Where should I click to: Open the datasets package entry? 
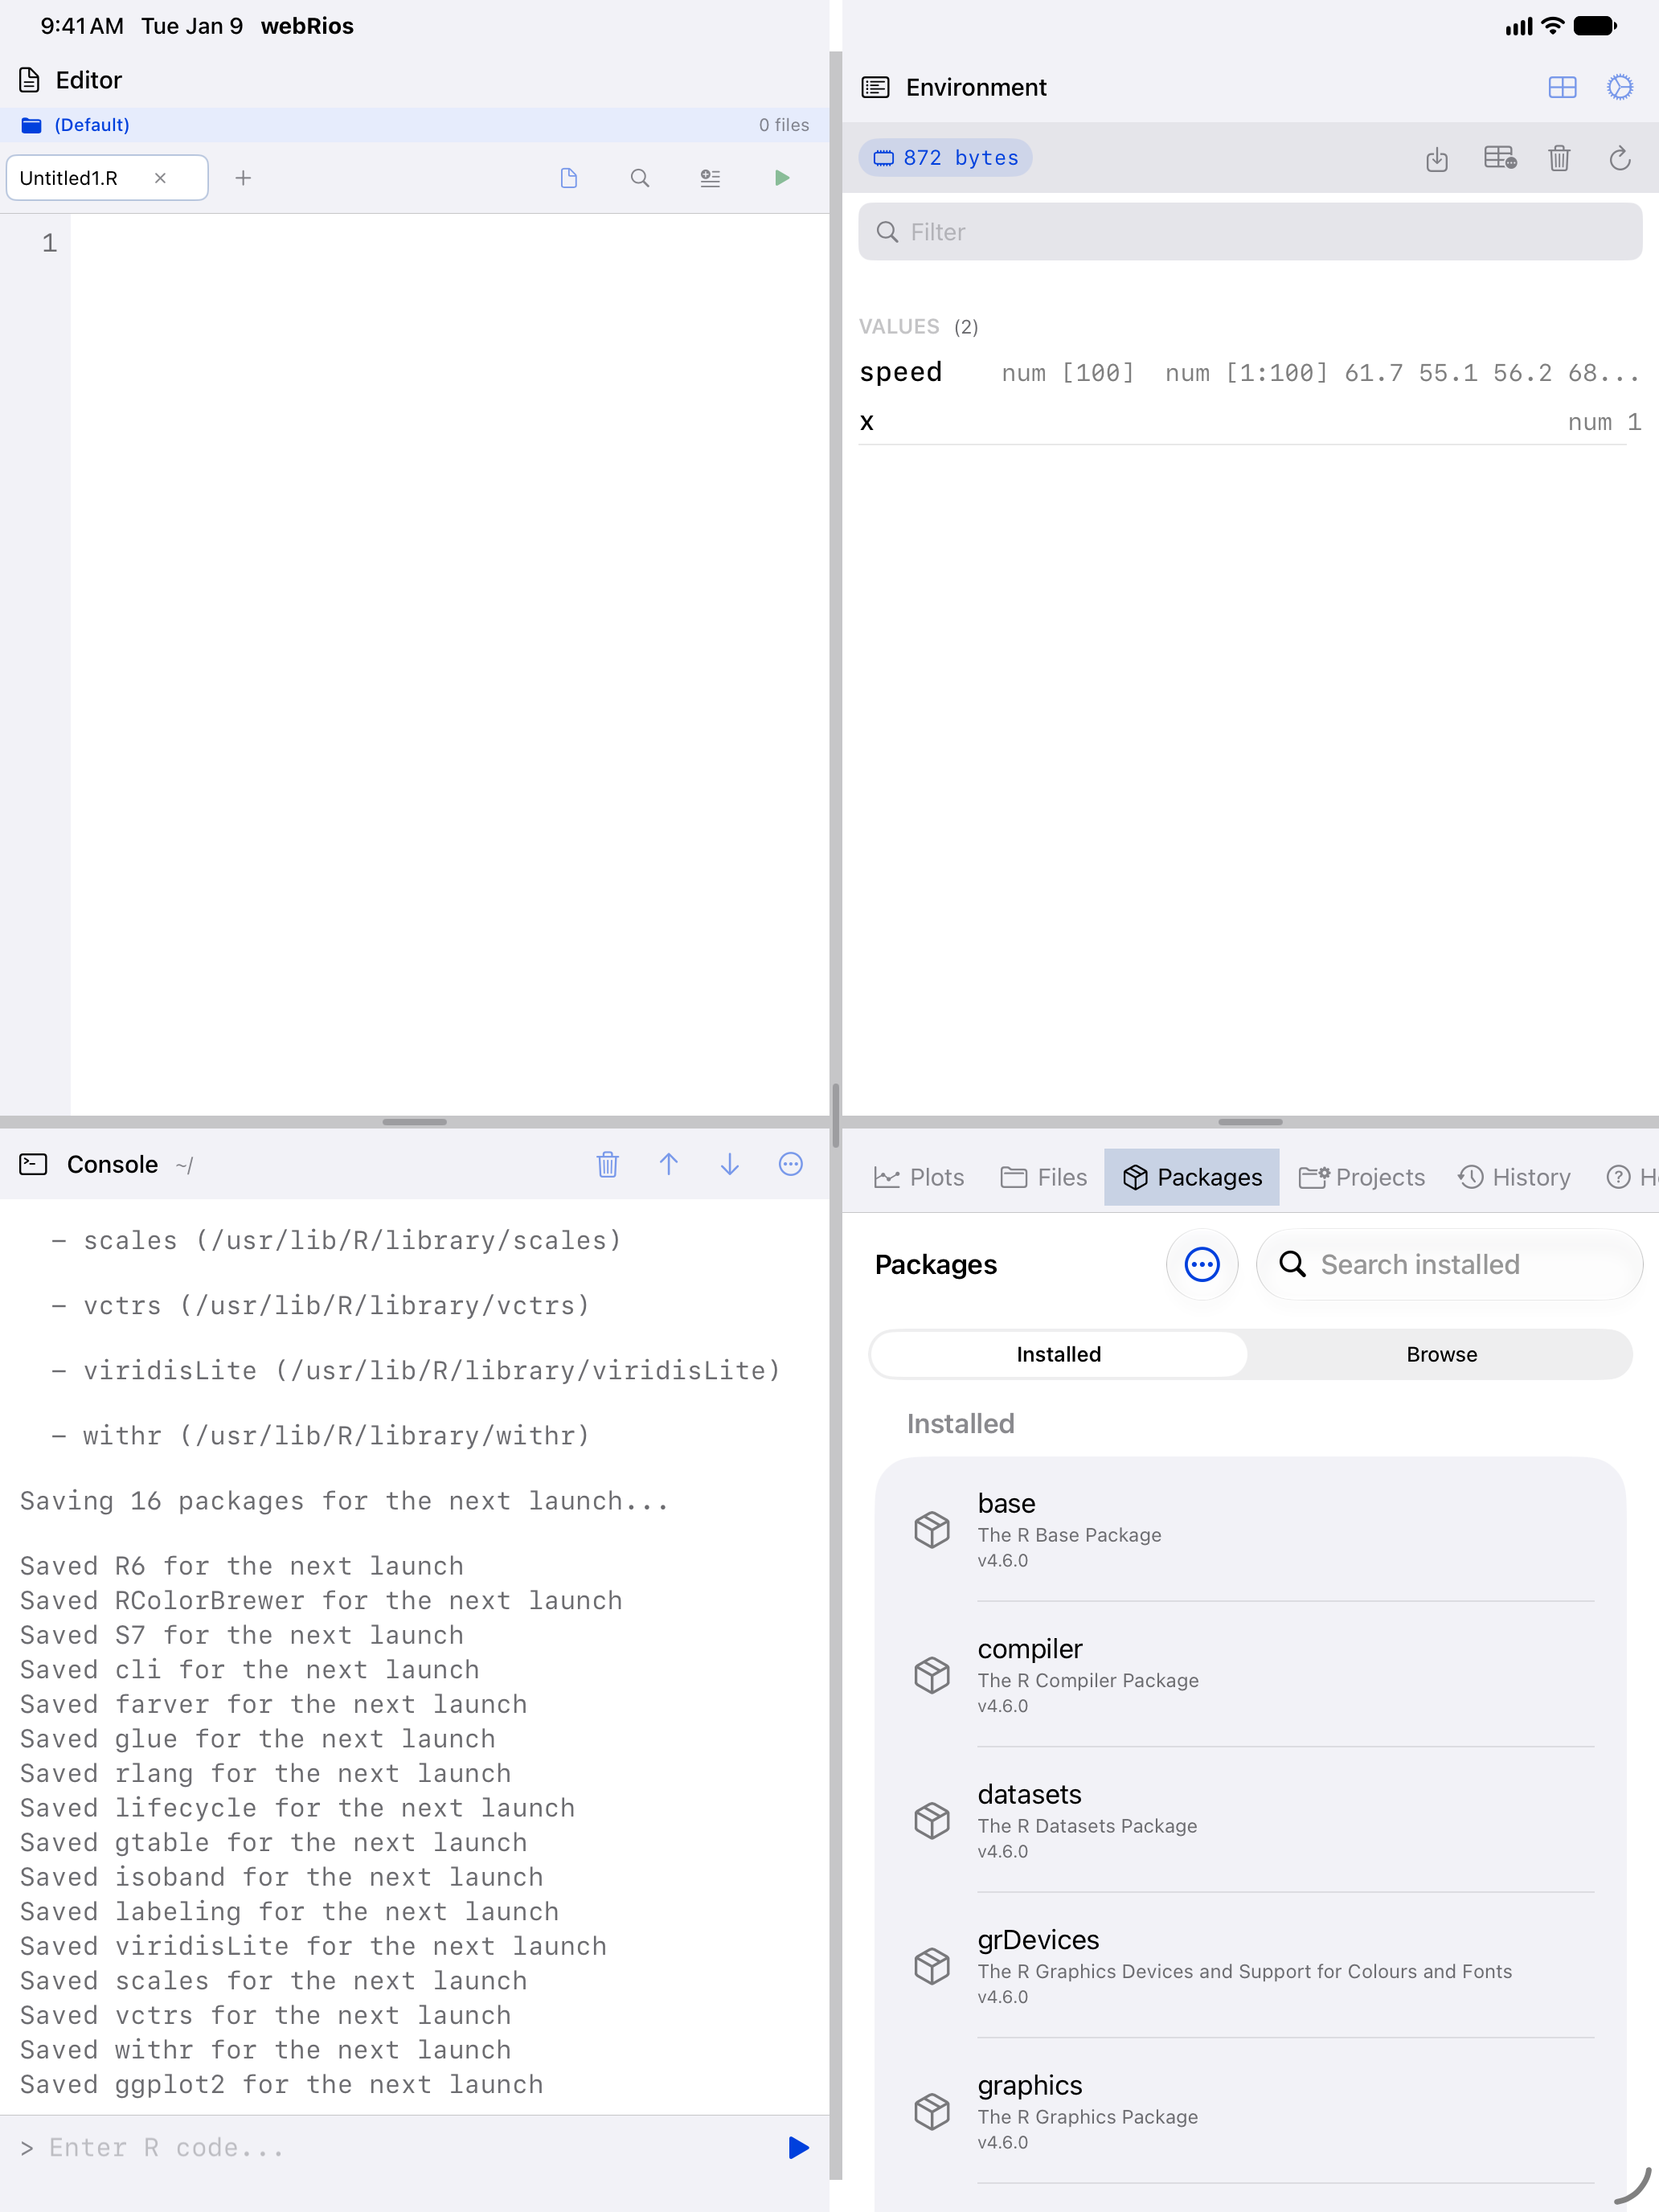1250,1821
